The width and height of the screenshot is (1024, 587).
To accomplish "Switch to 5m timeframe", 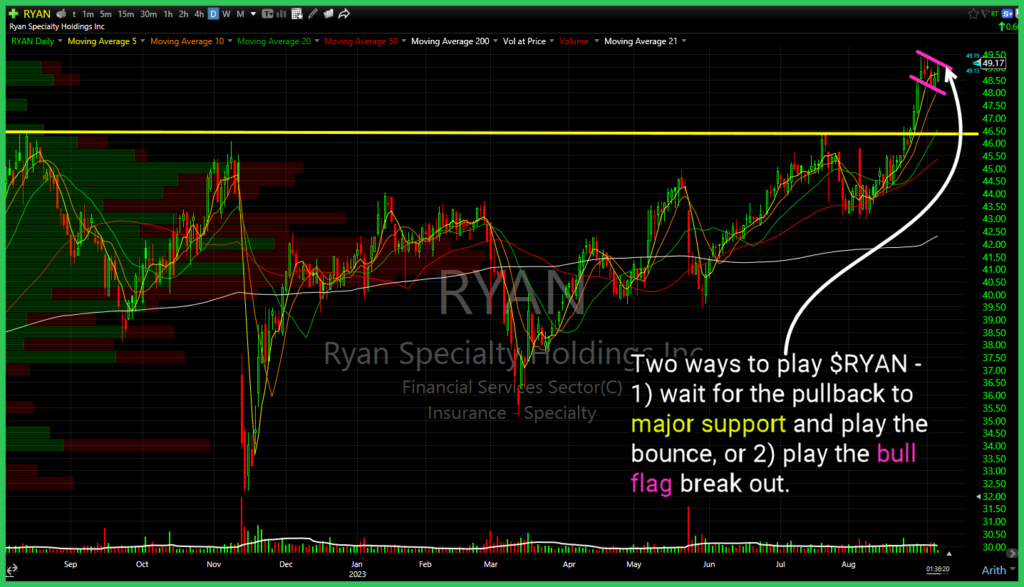I will point(106,14).
